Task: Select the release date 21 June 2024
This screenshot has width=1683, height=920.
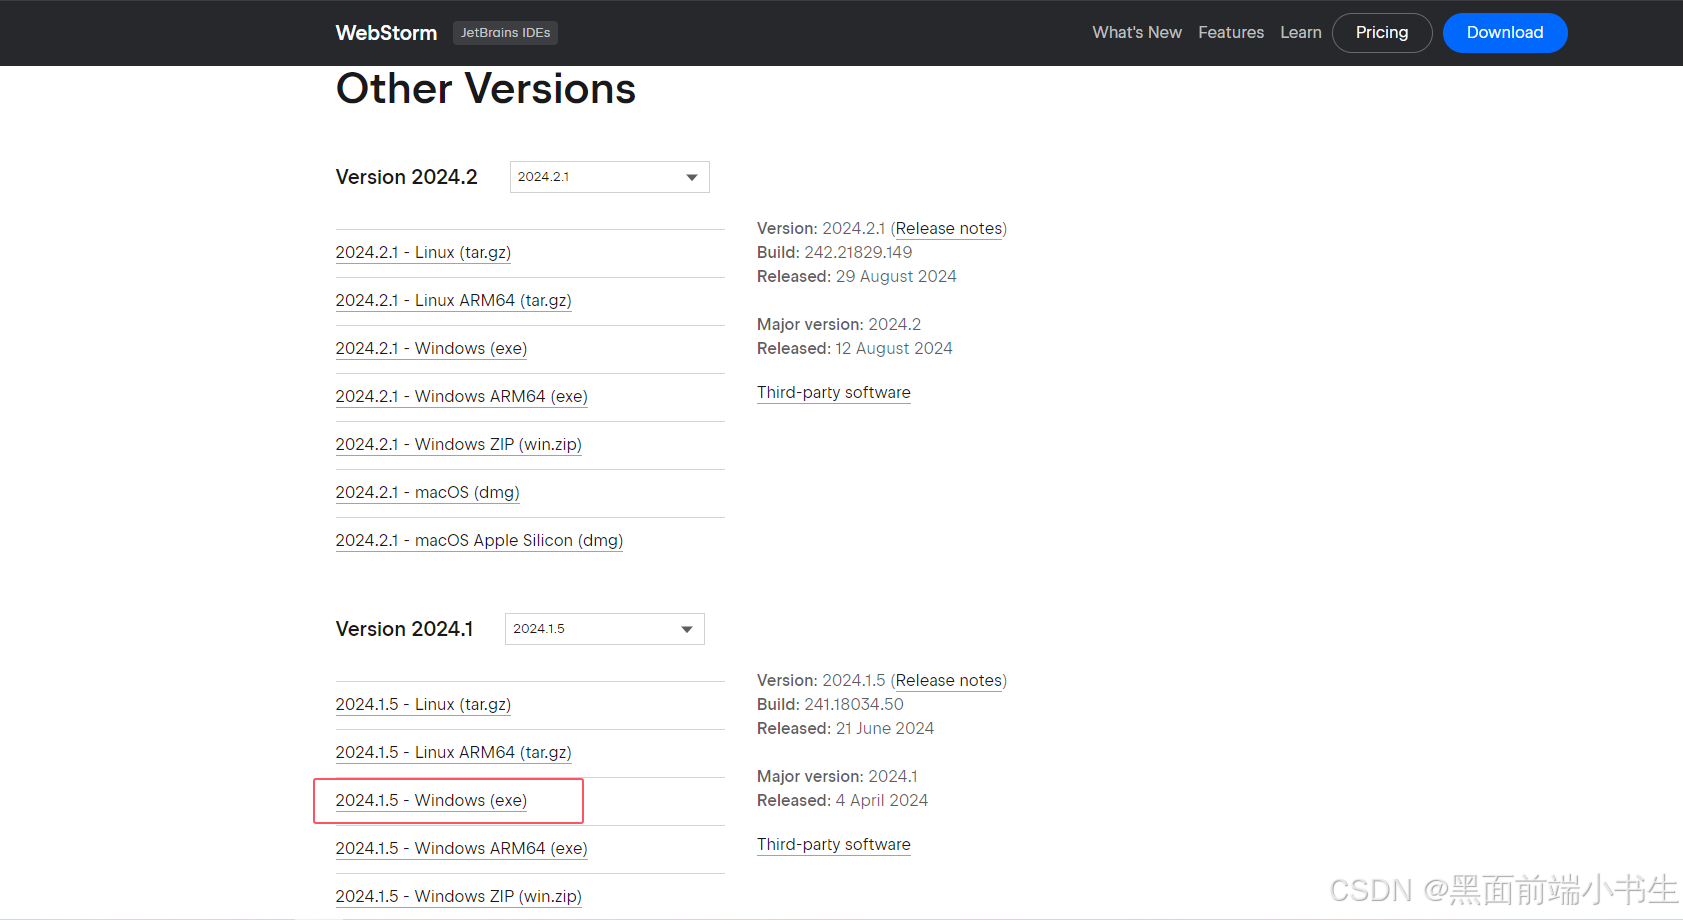Action: coord(885,729)
